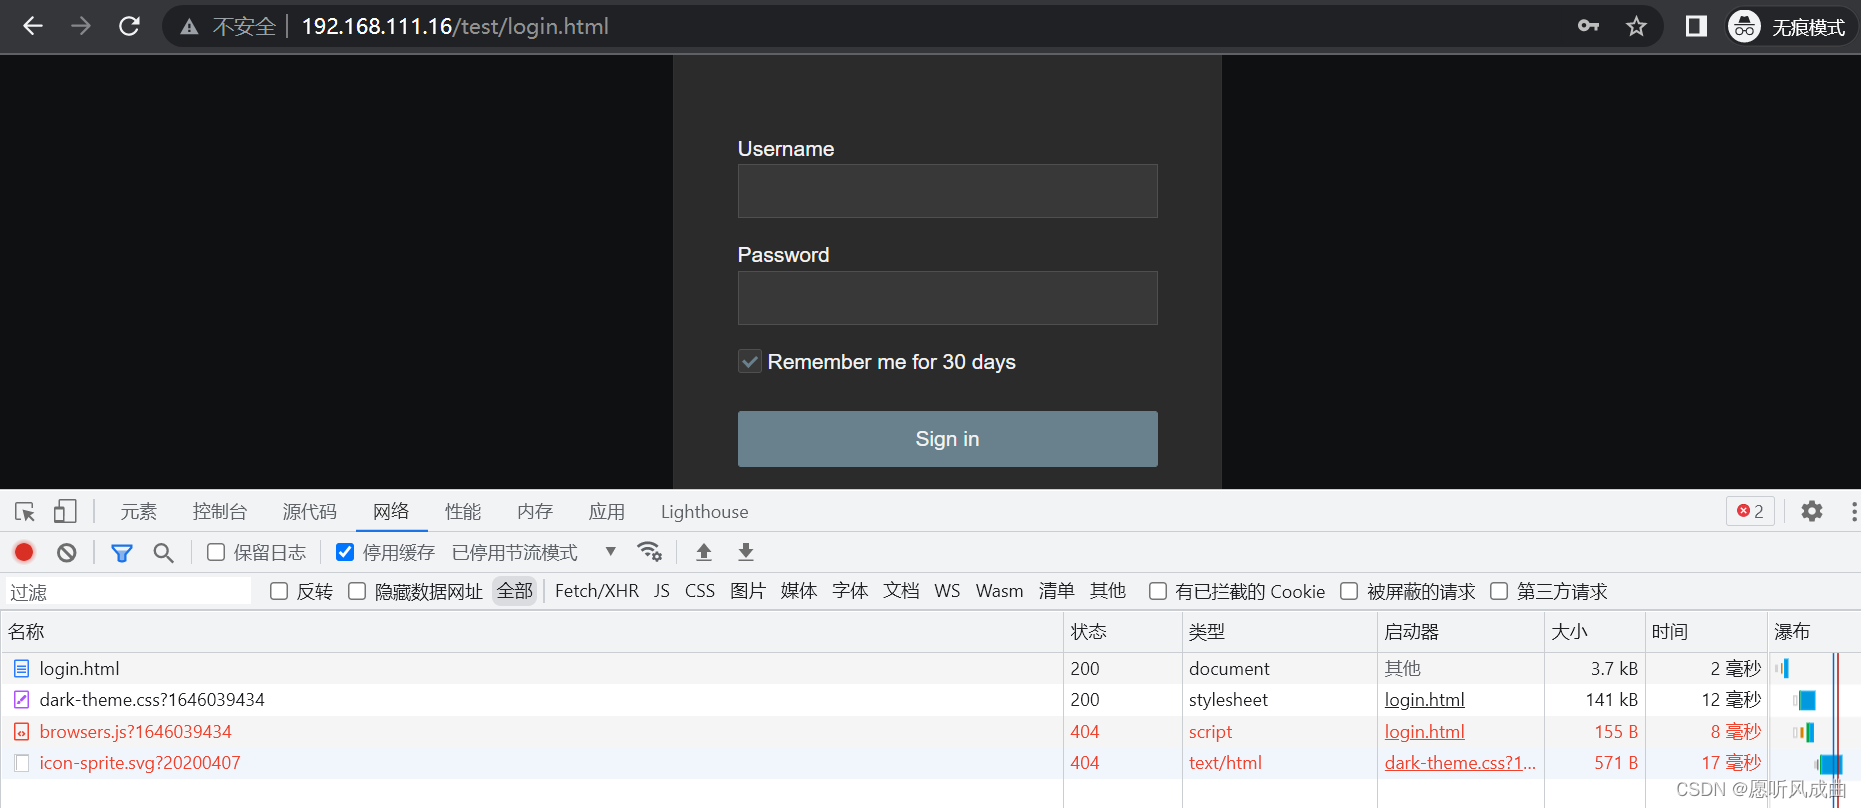Click the browser address bar URL
Image resolution: width=1861 pixels, height=808 pixels.
click(455, 26)
